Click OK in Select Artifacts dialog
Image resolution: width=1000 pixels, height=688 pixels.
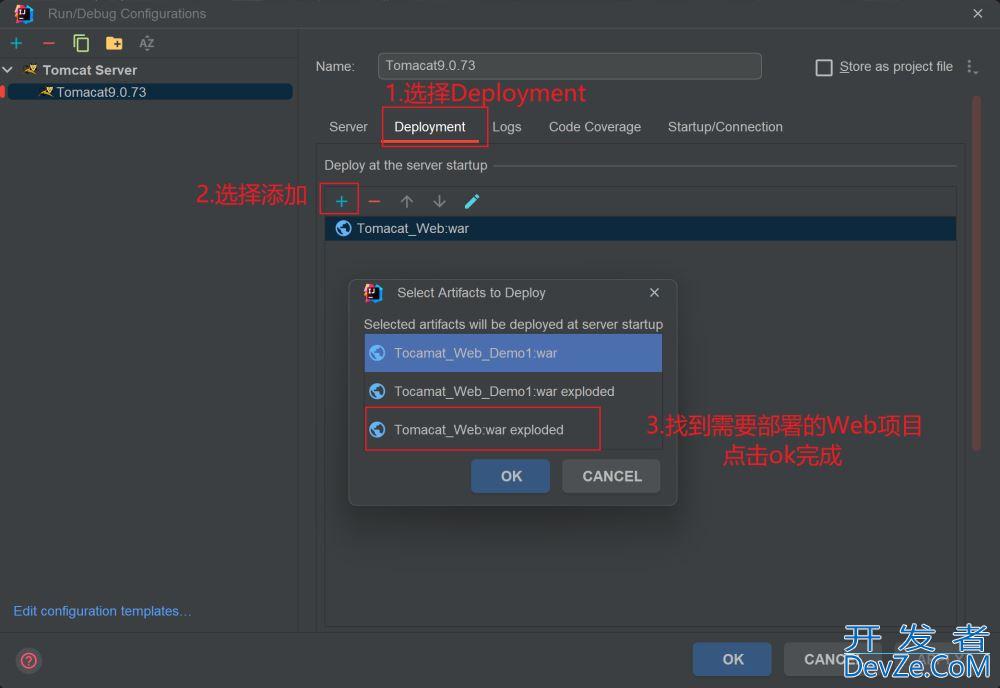[510, 476]
